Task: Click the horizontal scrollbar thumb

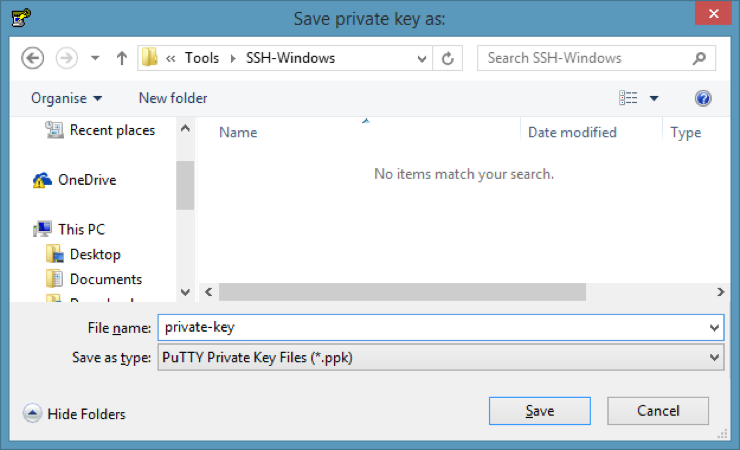Action: (x=402, y=292)
